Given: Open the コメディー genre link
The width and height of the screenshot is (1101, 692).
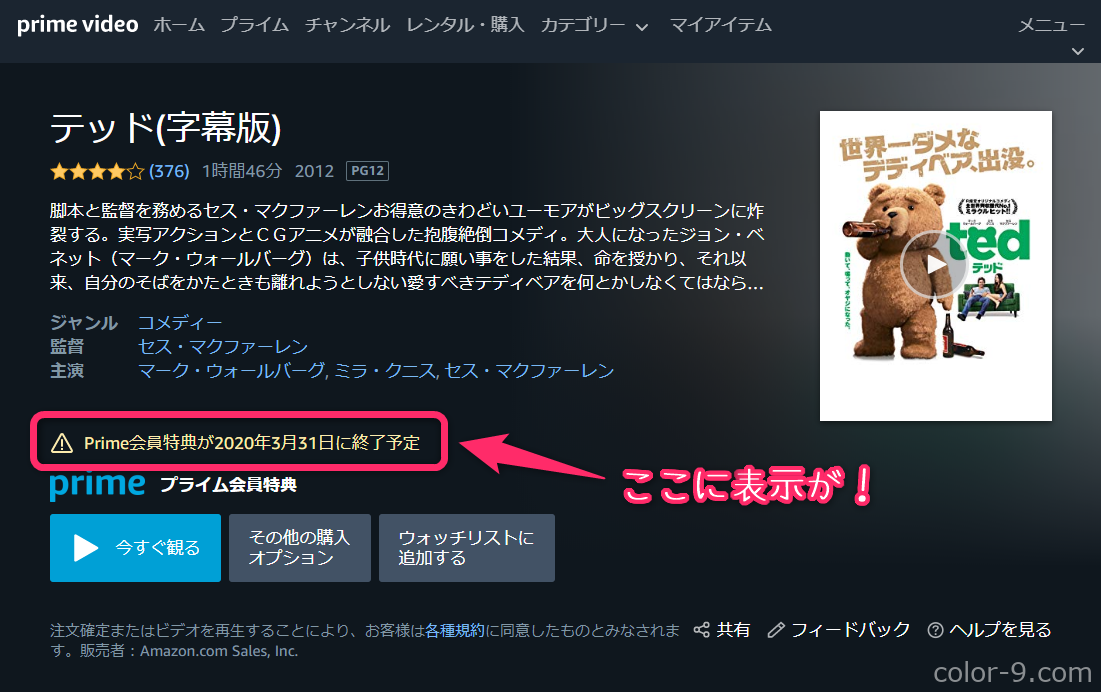Looking at the screenshot, I should click(x=180, y=323).
